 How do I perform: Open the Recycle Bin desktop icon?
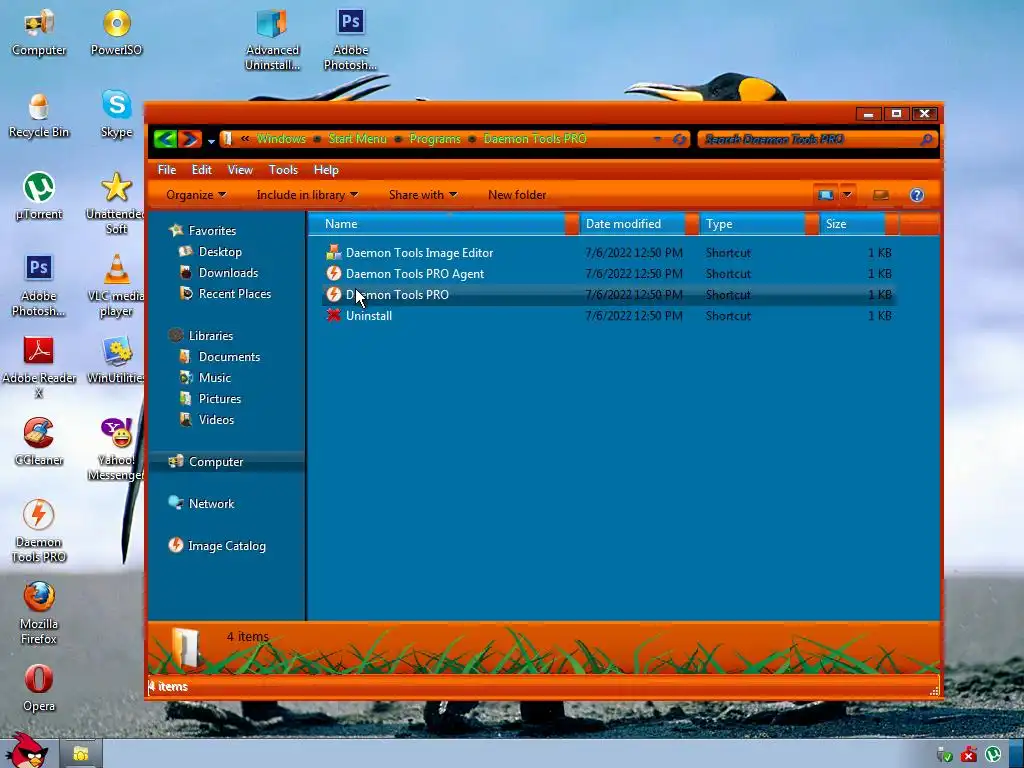[x=39, y=115]
